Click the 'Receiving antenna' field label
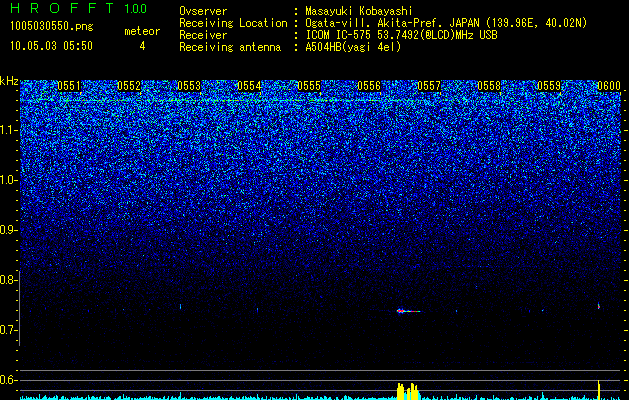629x400 pixels. 230,48
